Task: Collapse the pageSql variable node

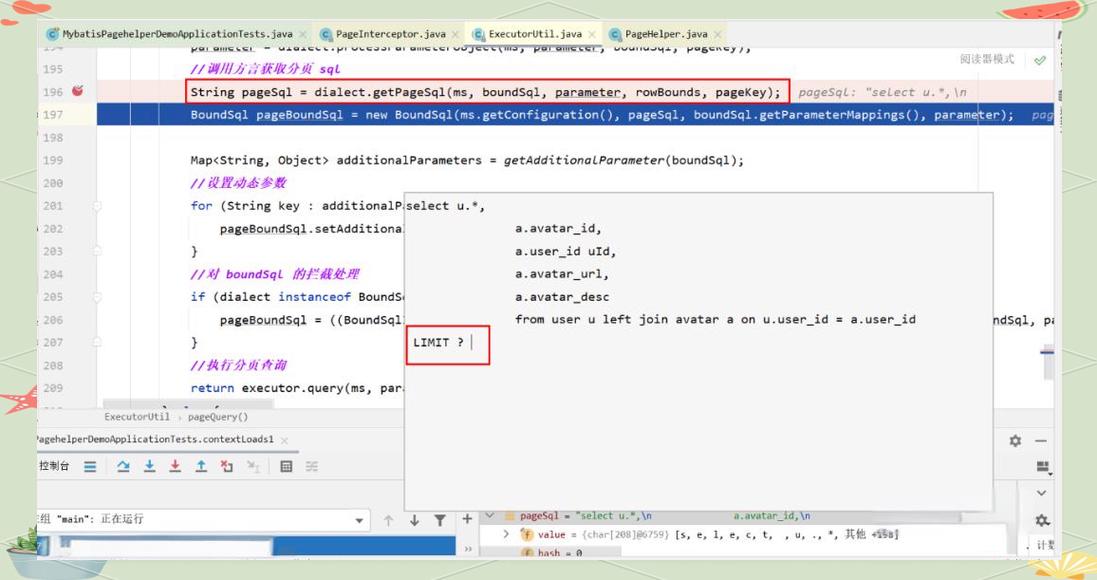Action: click(x=489, y=516)
